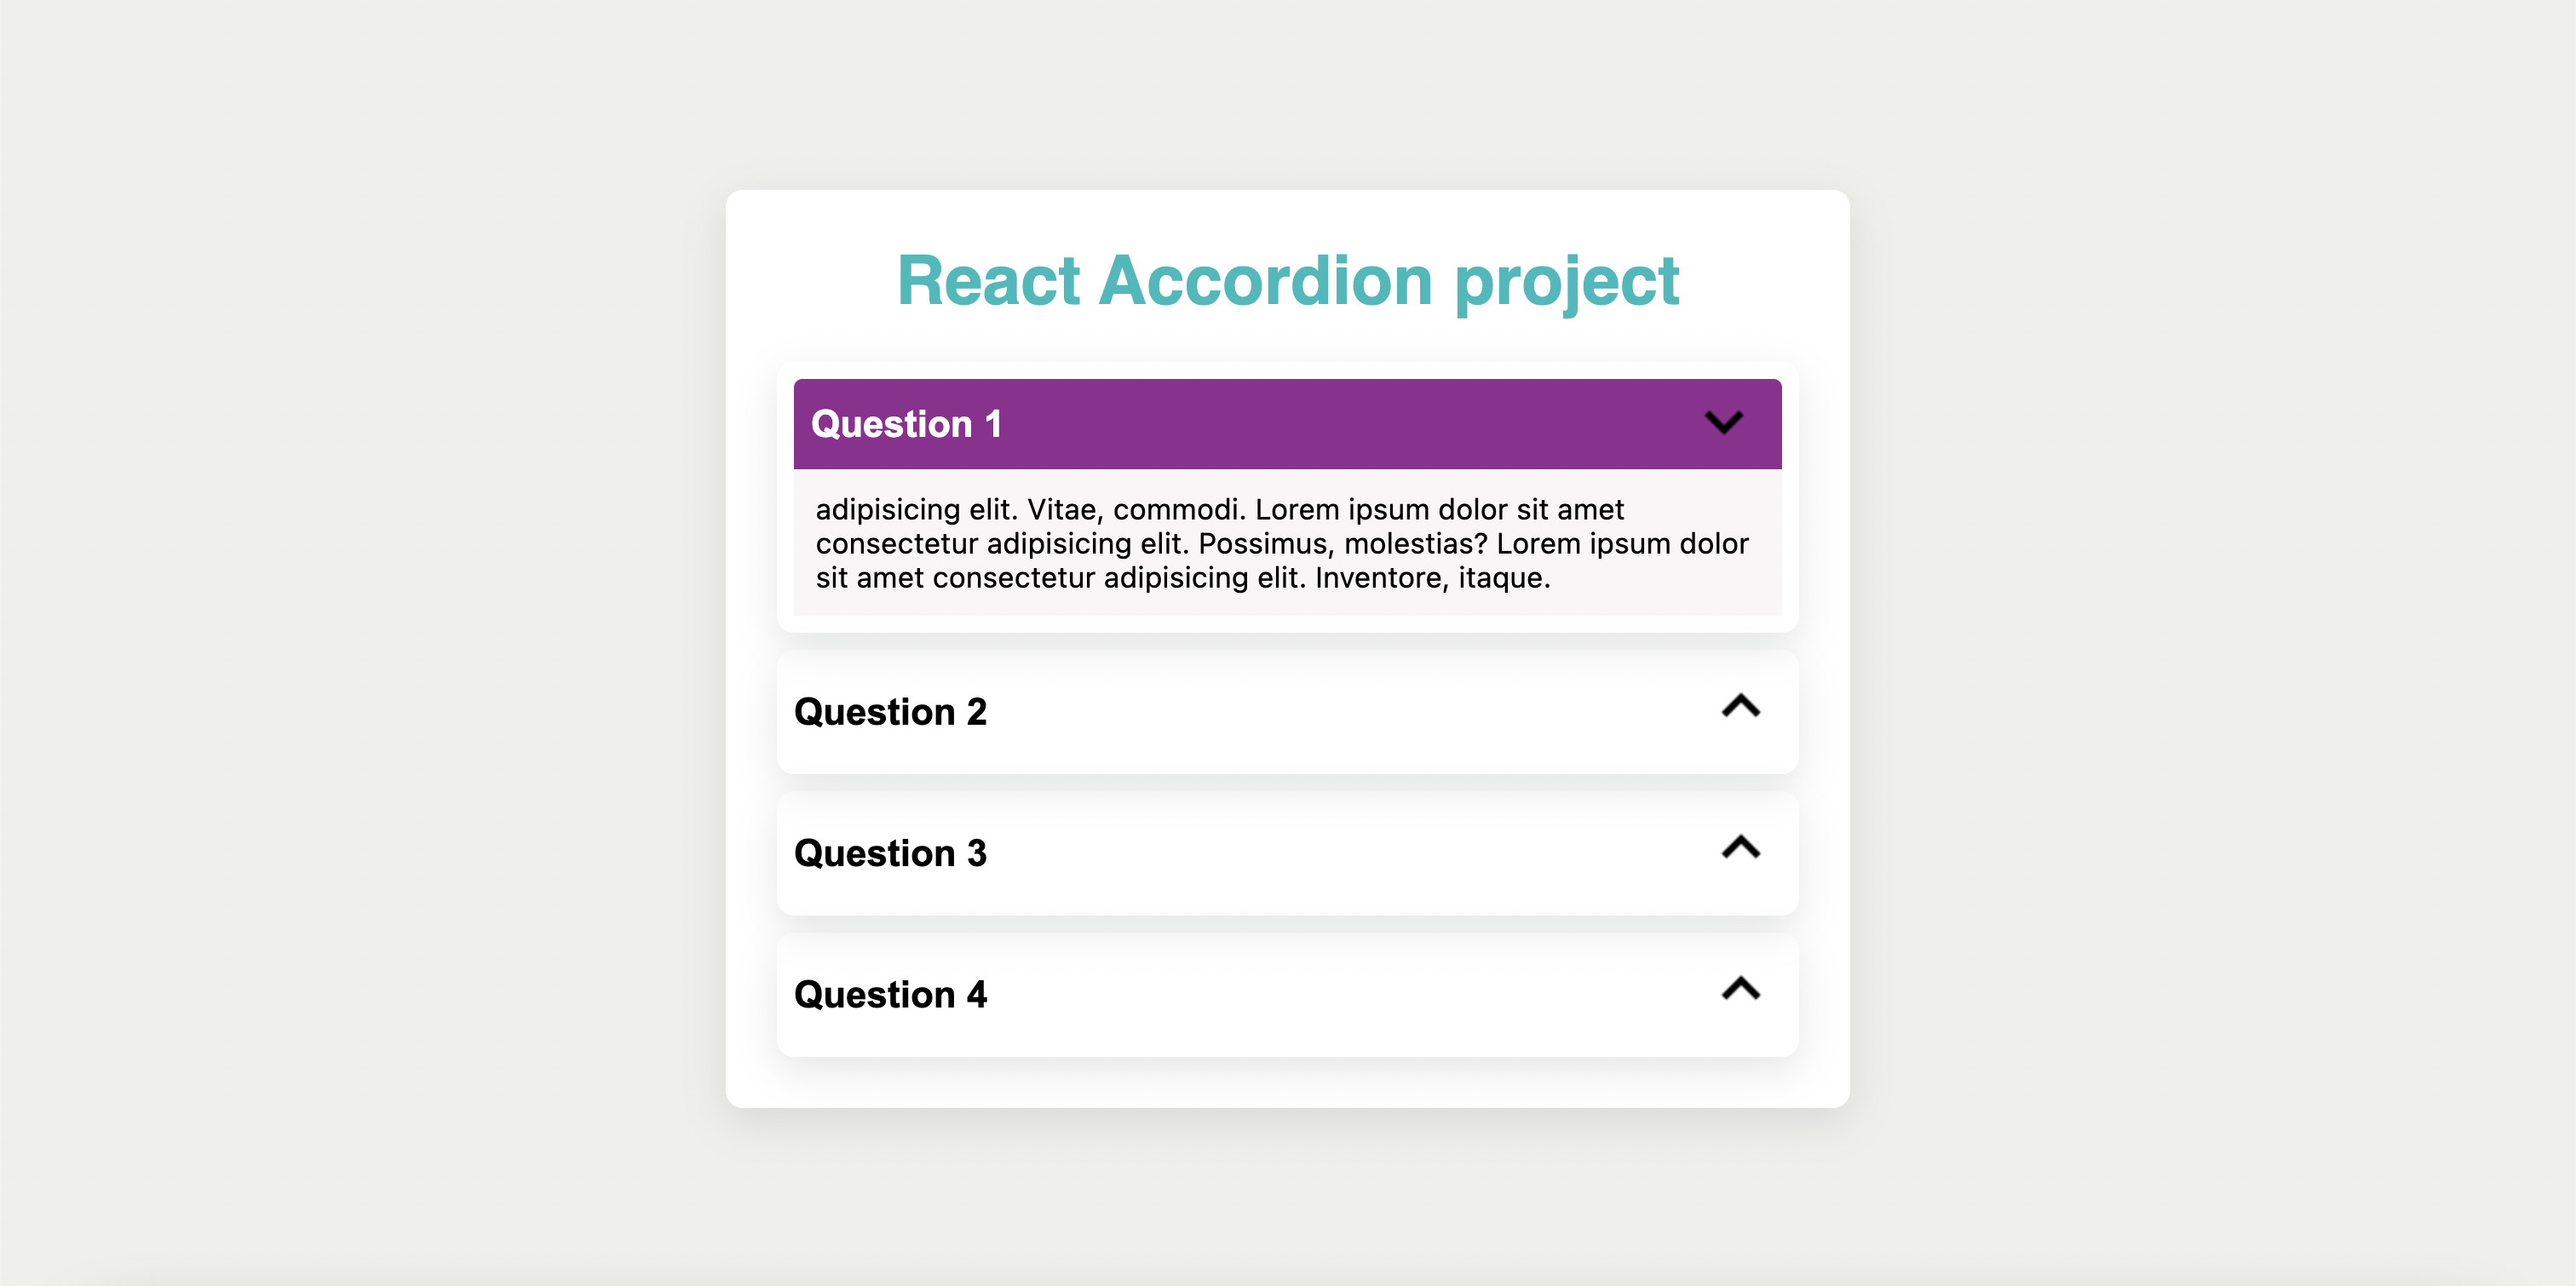Click the React Accordion project title
The image size is (2576, 1286).
click(1288, 281)
